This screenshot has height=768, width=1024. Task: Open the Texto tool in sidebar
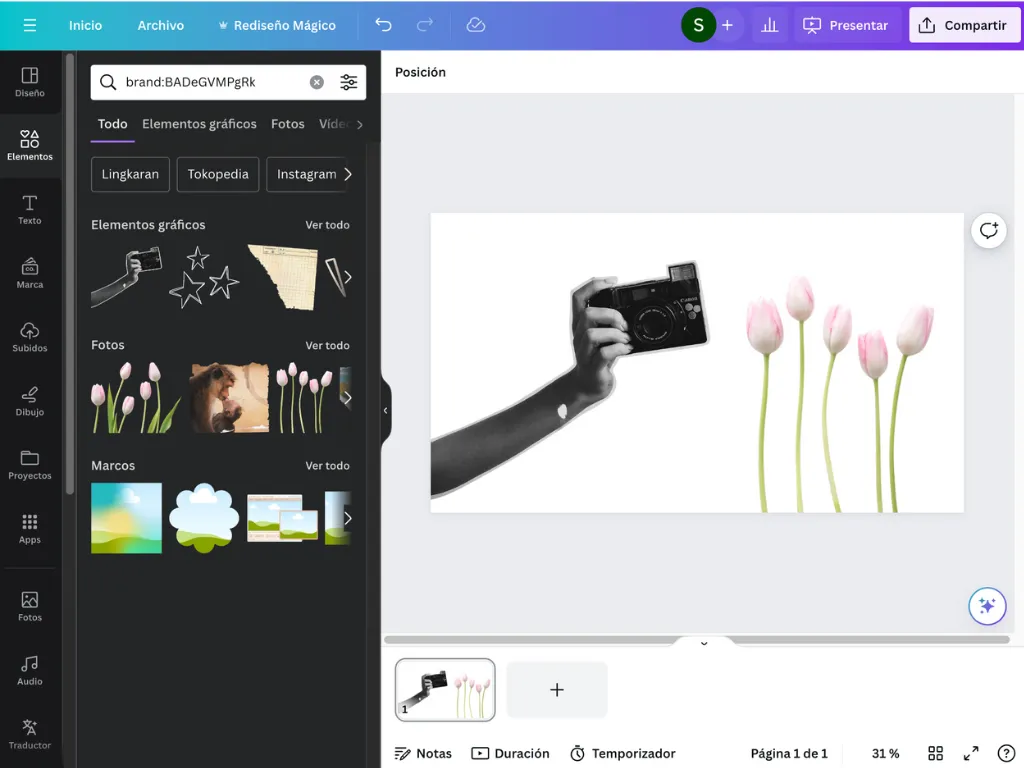[30, 210]
